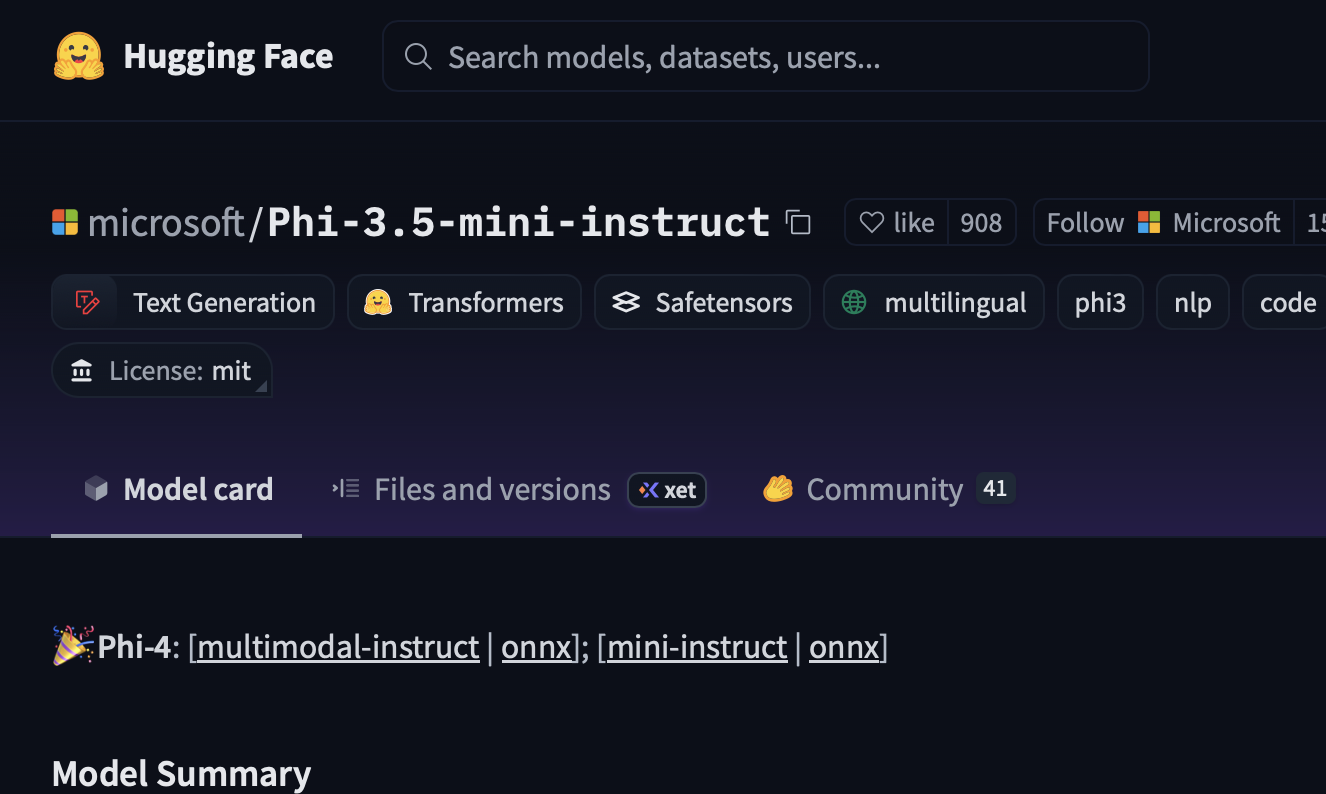Click the heart like icon
The image size is (1326, 794).
[872, 222]
